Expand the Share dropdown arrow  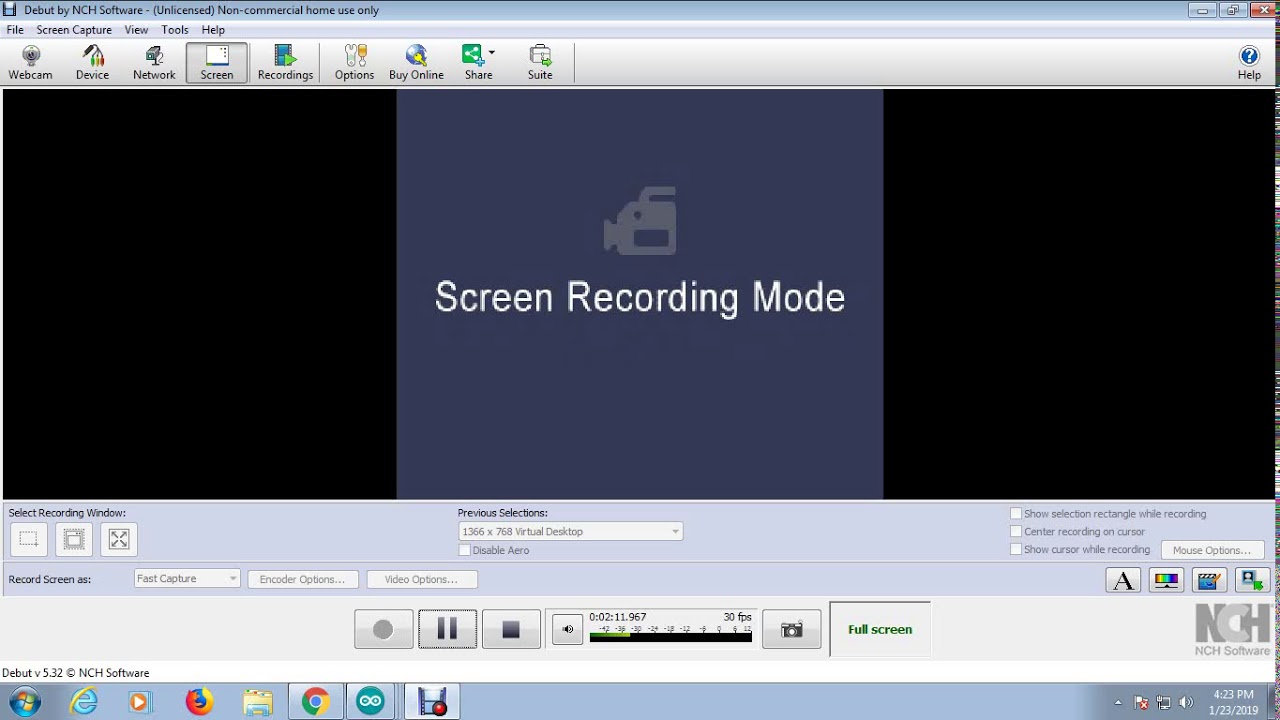coord(491,53)
